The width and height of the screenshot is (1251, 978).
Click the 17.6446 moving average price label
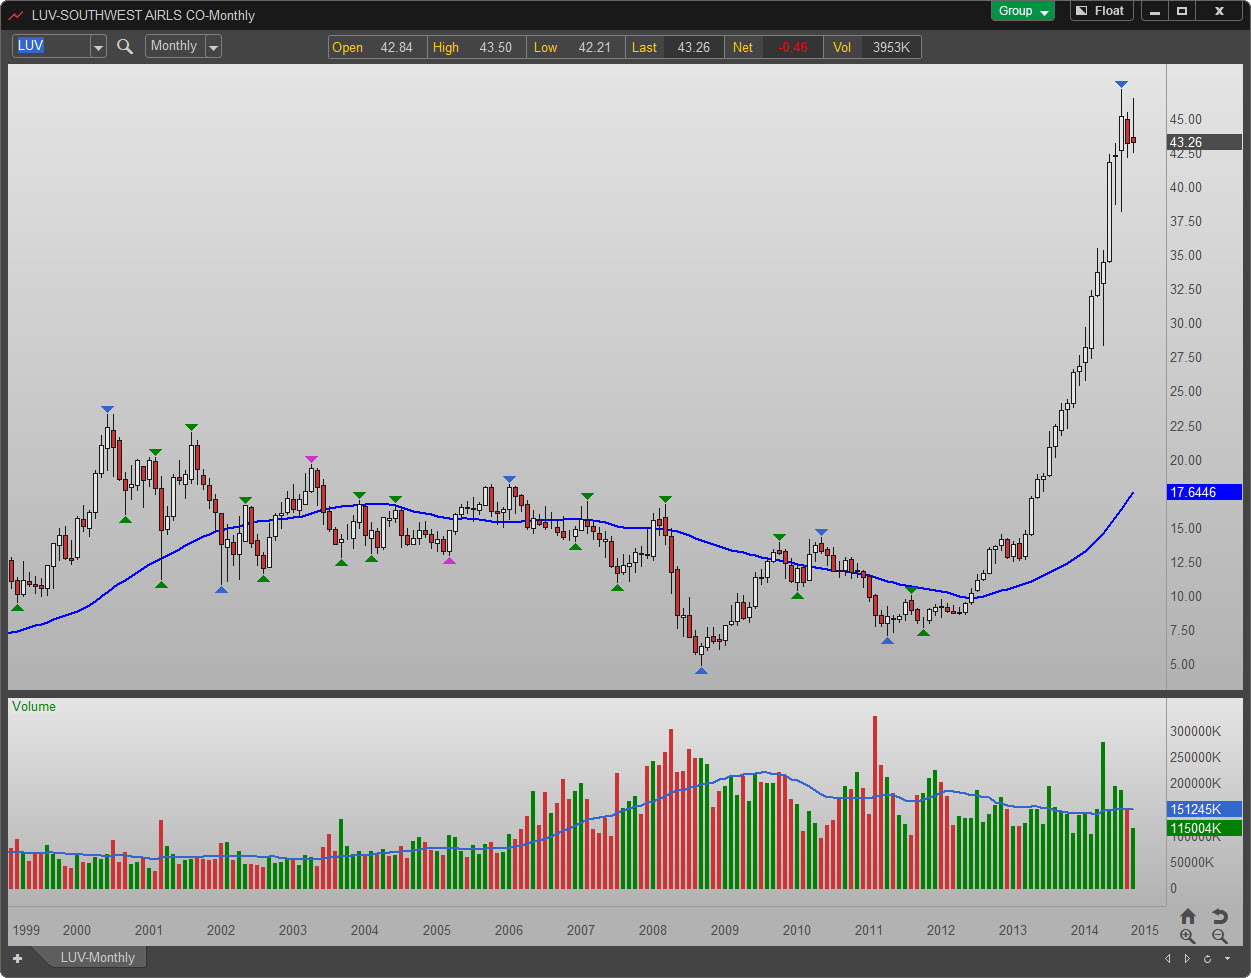(1203, 492)
